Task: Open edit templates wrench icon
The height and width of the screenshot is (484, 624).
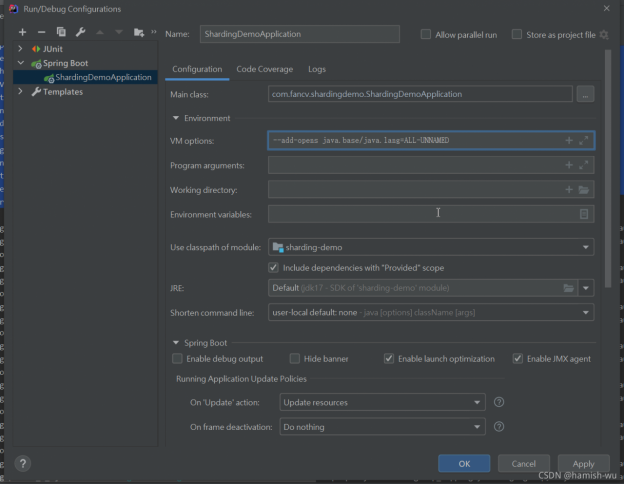Action: click(80, 33)
